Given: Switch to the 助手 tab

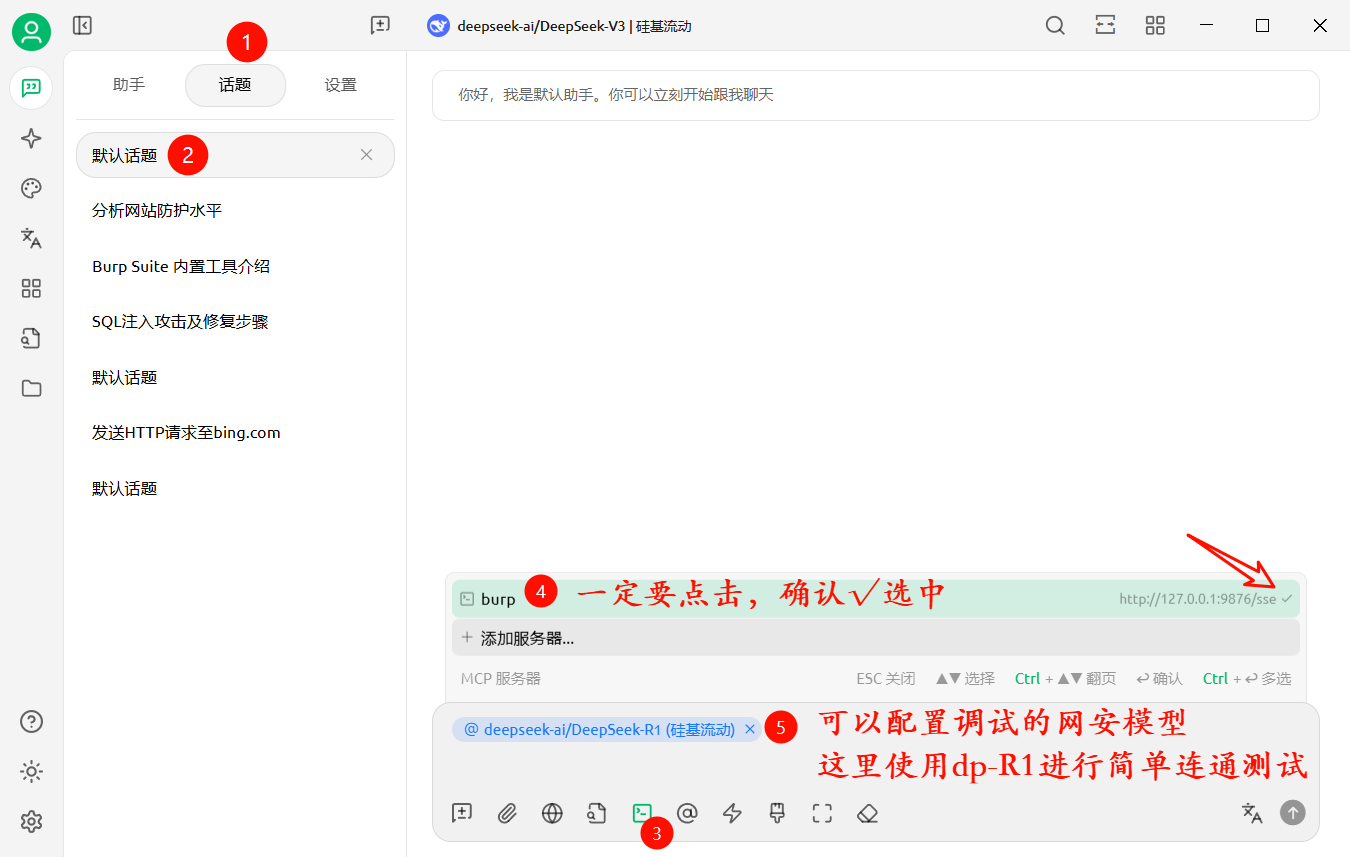Looking at the screenshot, I should point(129,85).
